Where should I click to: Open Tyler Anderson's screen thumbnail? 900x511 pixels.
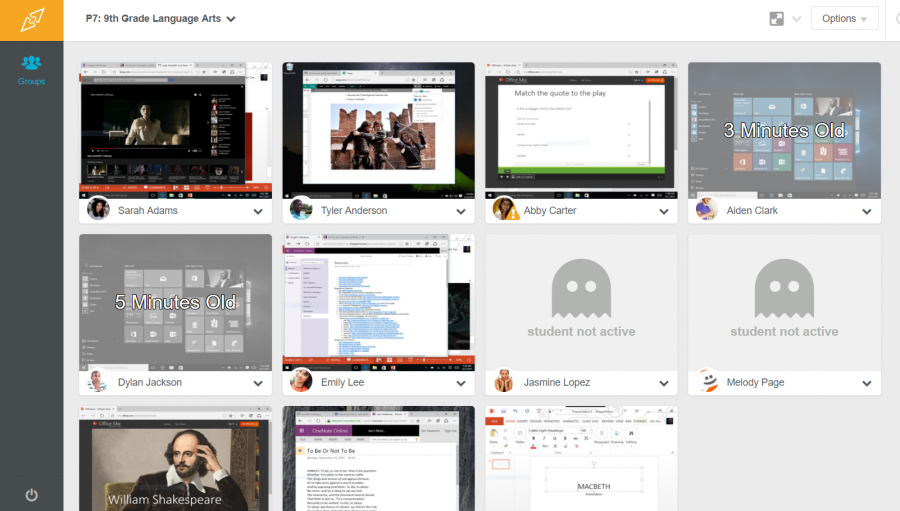click(379, 130)
